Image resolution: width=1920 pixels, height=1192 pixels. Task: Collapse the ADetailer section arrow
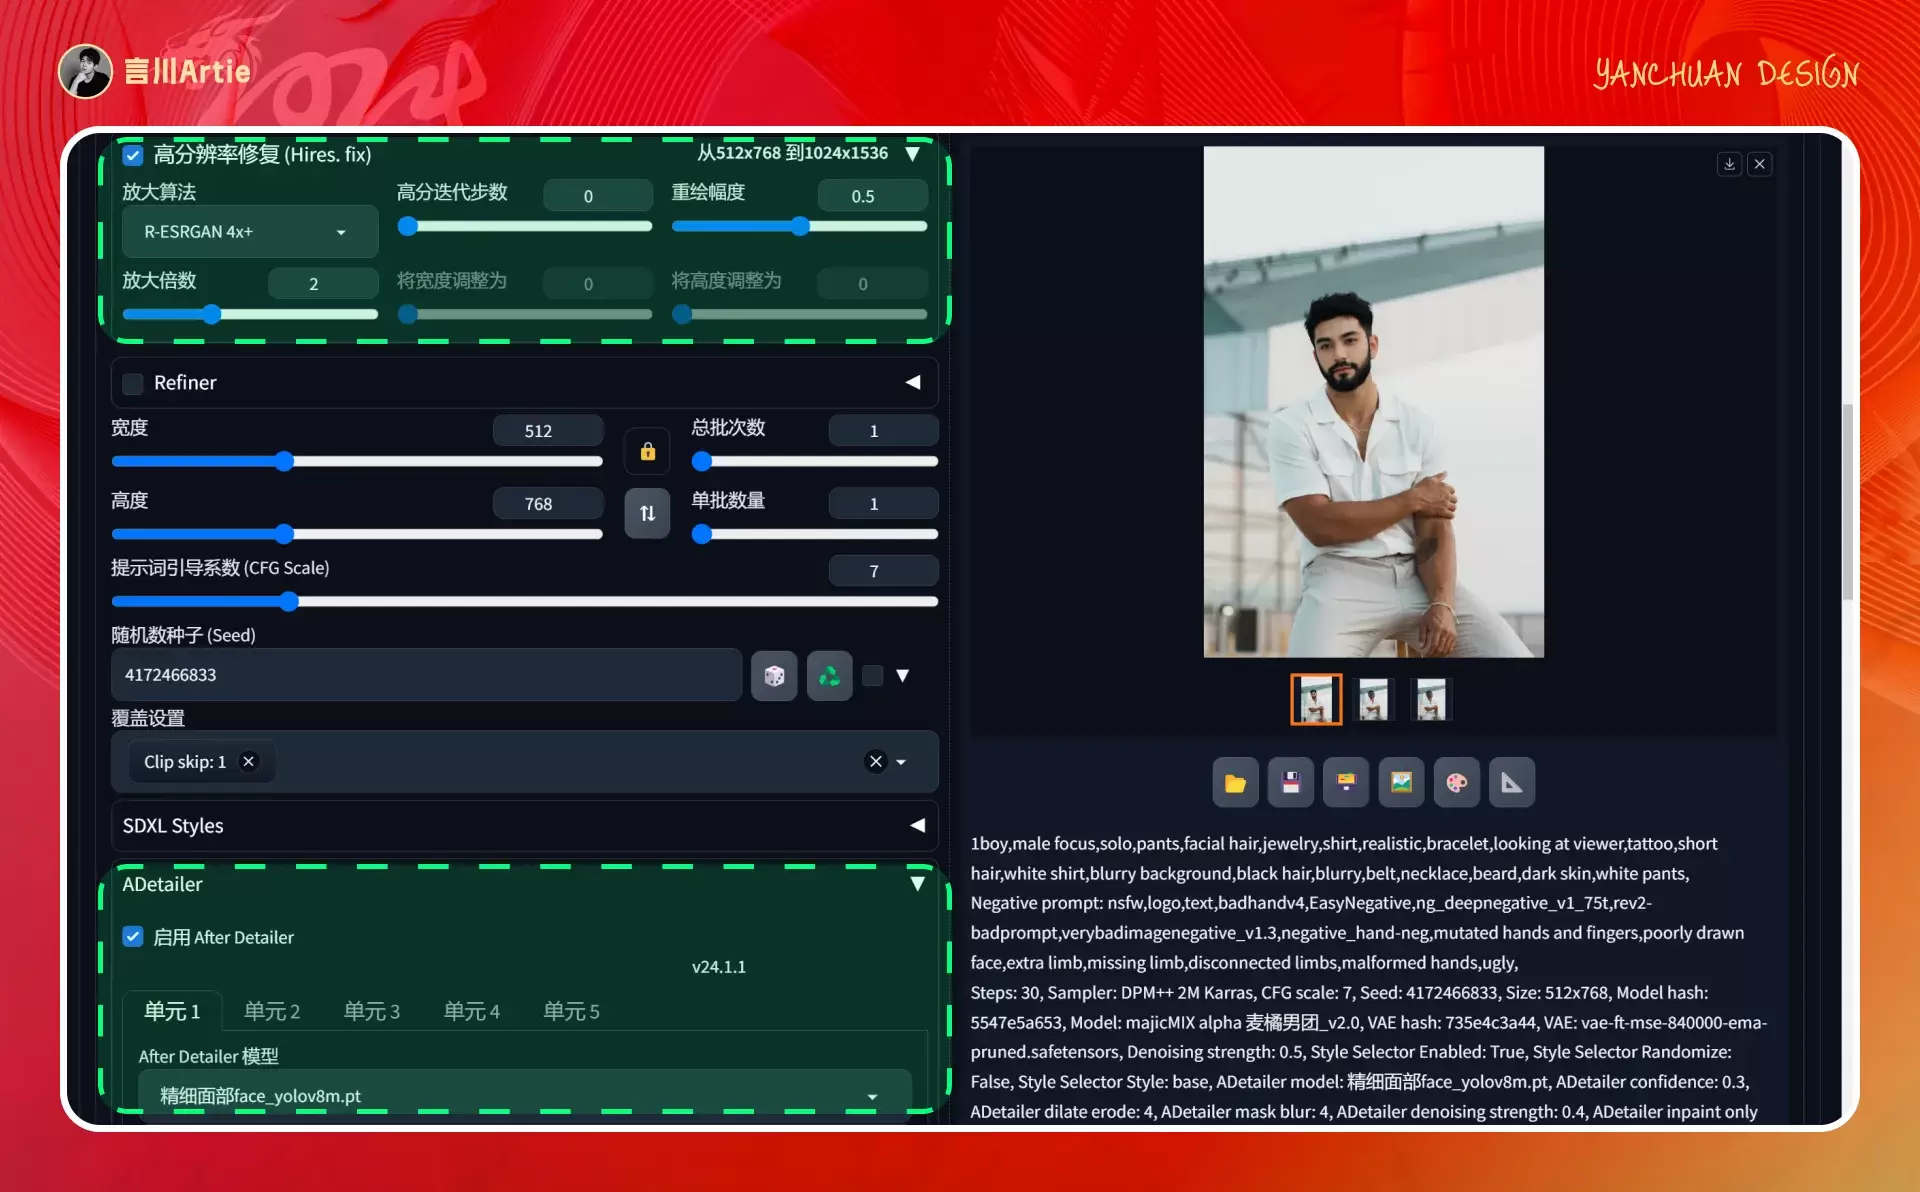(917, 884)
